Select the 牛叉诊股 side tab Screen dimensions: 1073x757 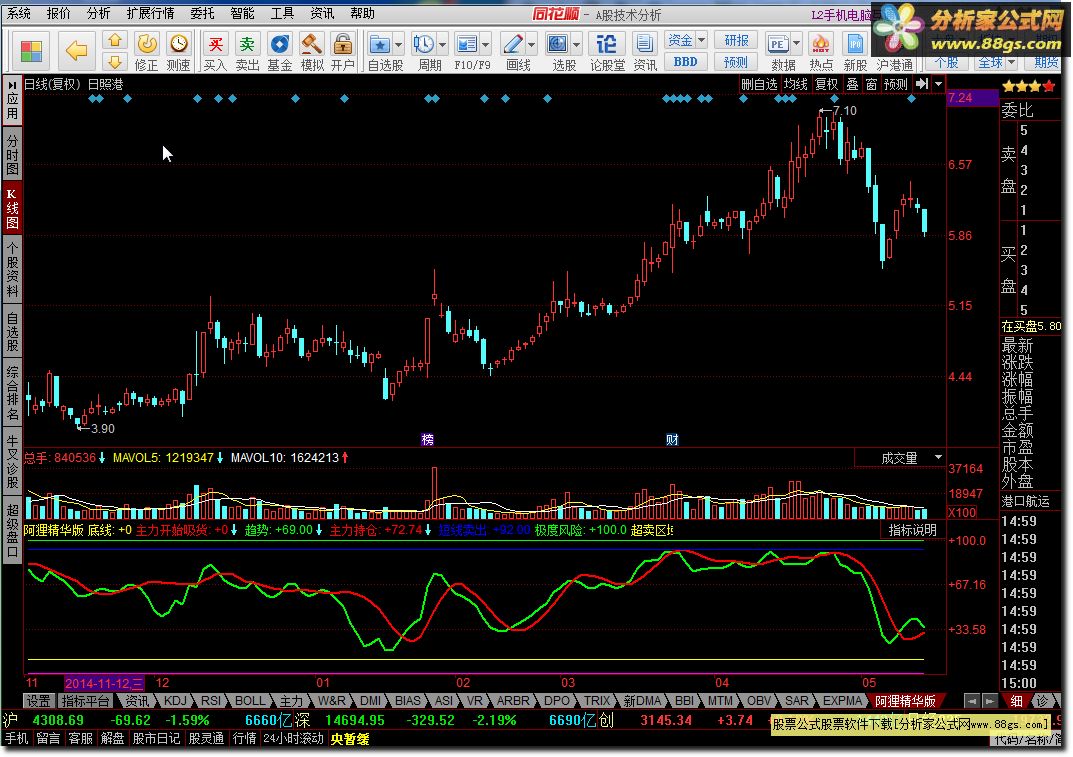tap(12, 462)
